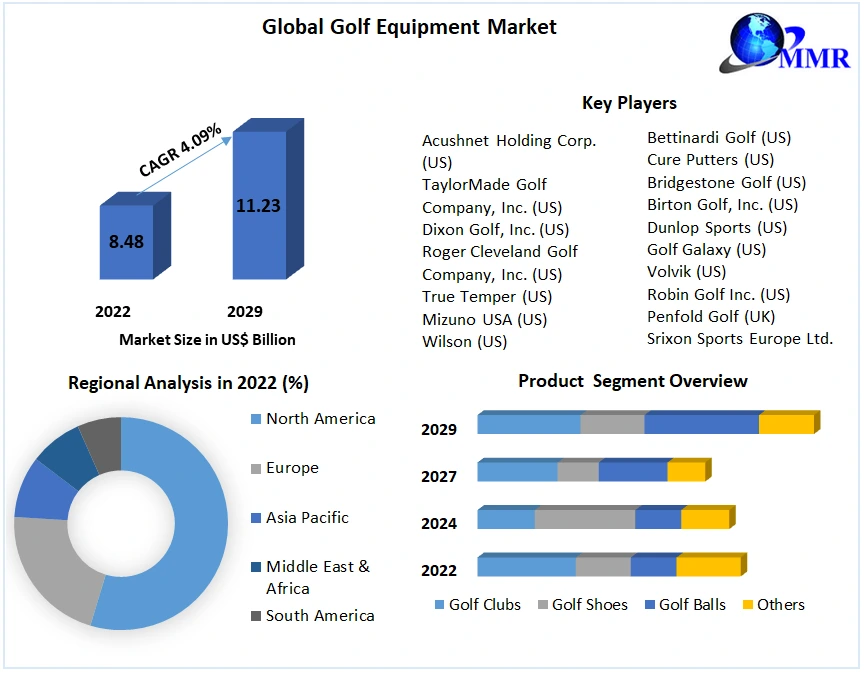Select Bettinardi Golf (US) in Key Players

coord(718,137)
